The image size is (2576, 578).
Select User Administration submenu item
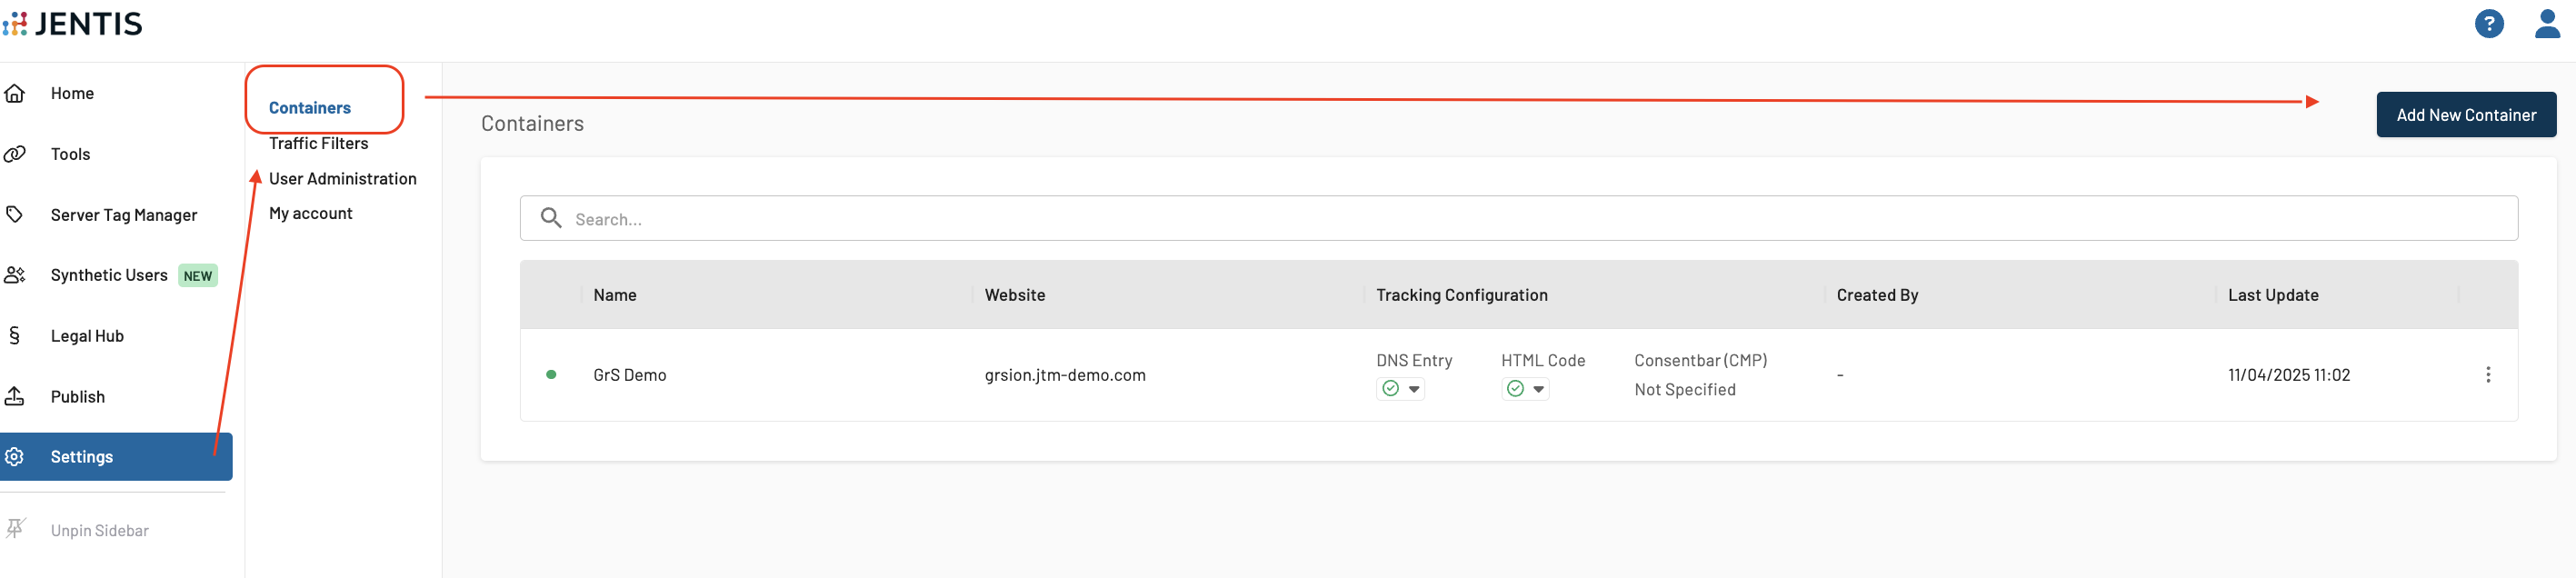[342, 179]
